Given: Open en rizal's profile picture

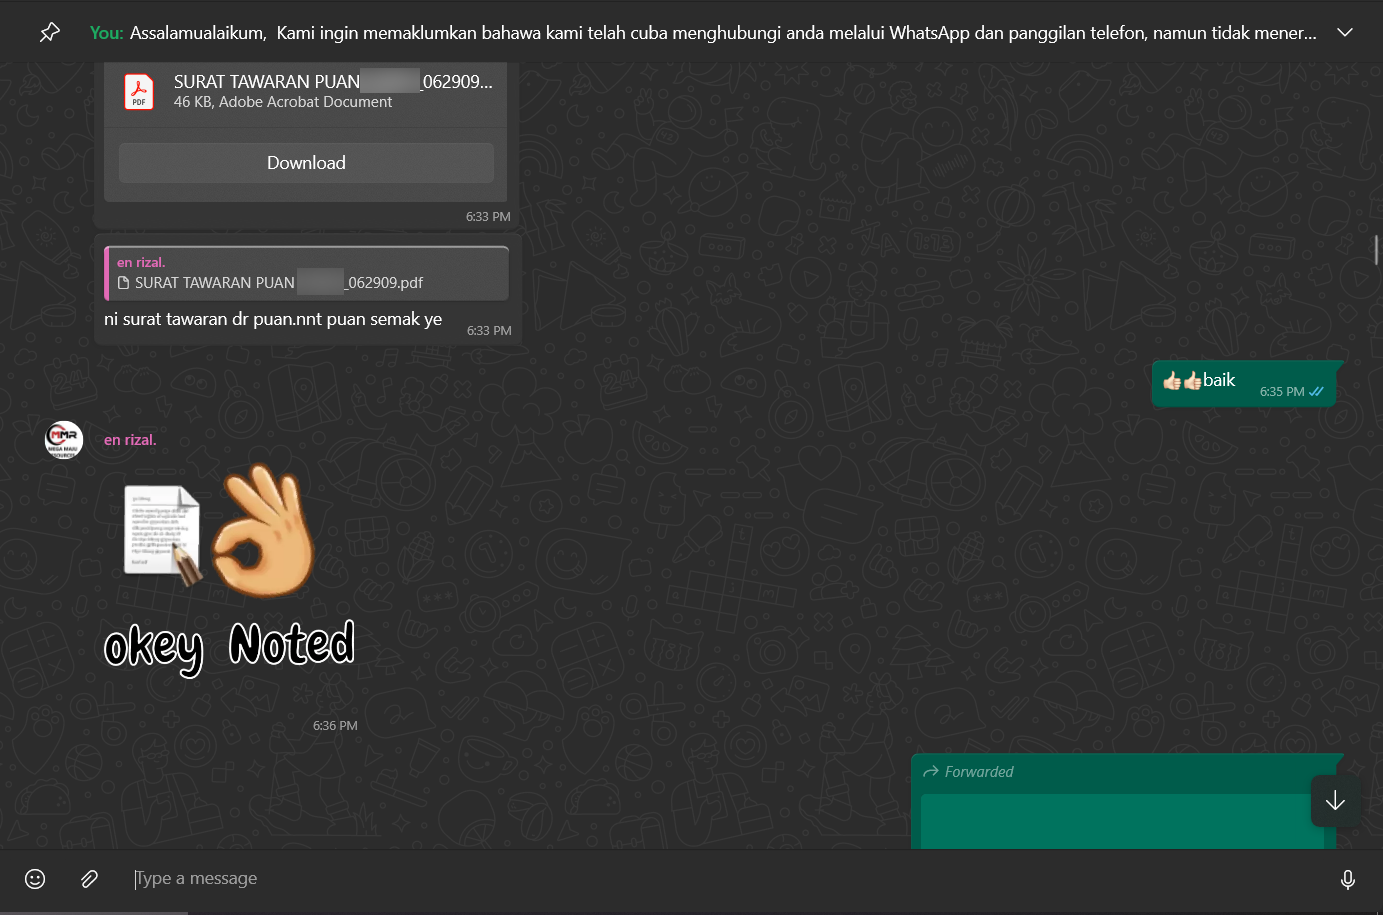Looking at the screenshot, I should [x=64, y=440].
